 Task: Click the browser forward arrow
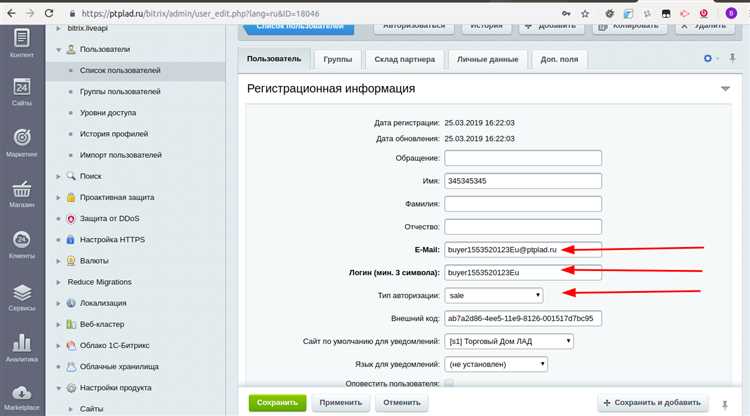30,13
